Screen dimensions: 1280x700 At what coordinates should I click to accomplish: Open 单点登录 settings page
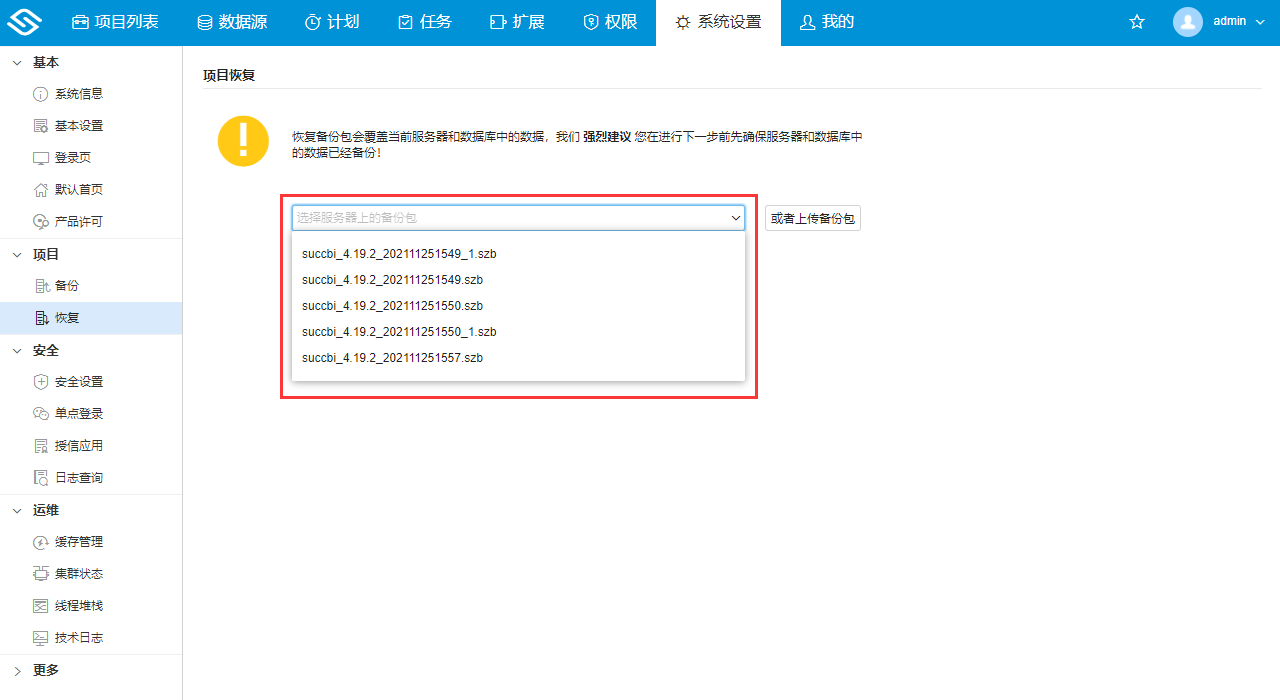pyautogui.click(x=78, y=414)
